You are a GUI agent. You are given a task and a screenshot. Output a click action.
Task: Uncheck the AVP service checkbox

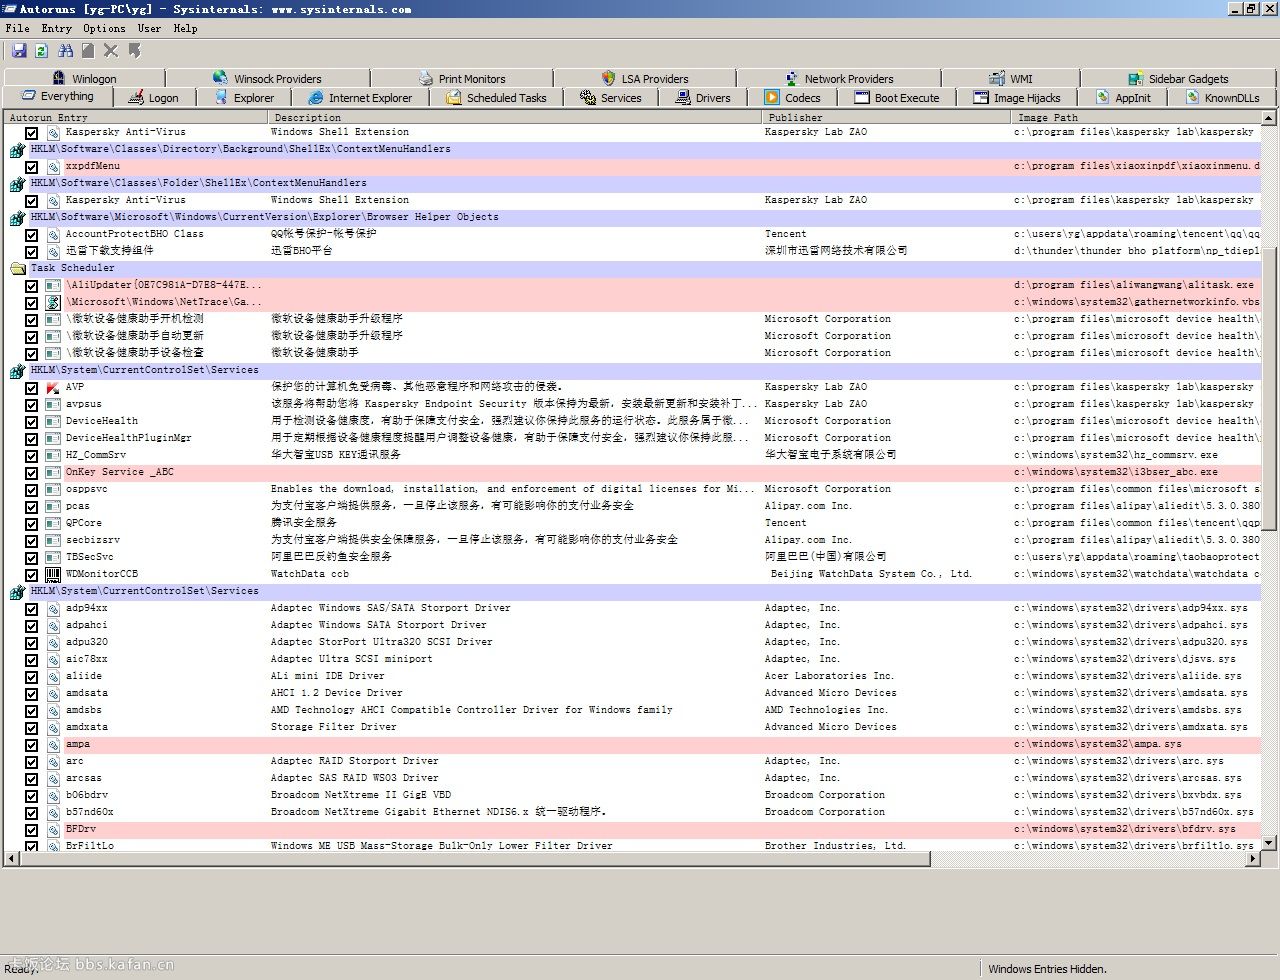32,388
